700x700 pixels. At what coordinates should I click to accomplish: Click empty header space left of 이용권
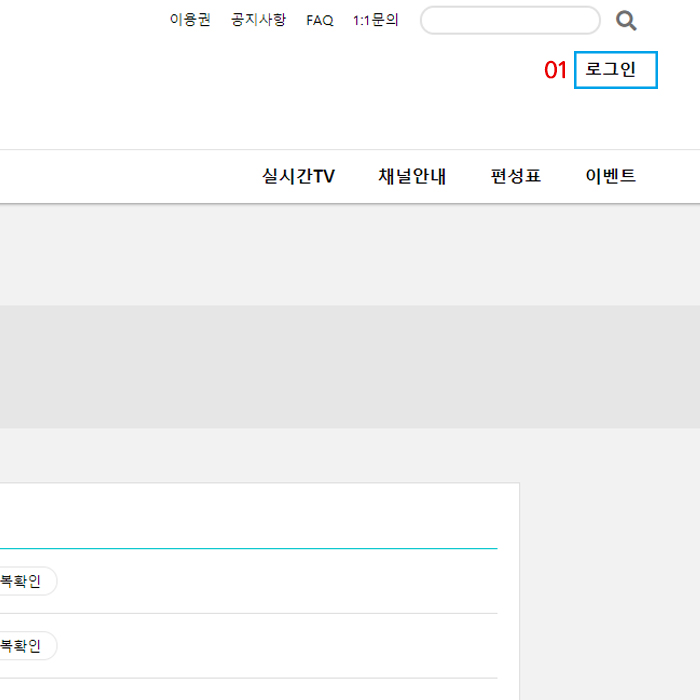80,20
